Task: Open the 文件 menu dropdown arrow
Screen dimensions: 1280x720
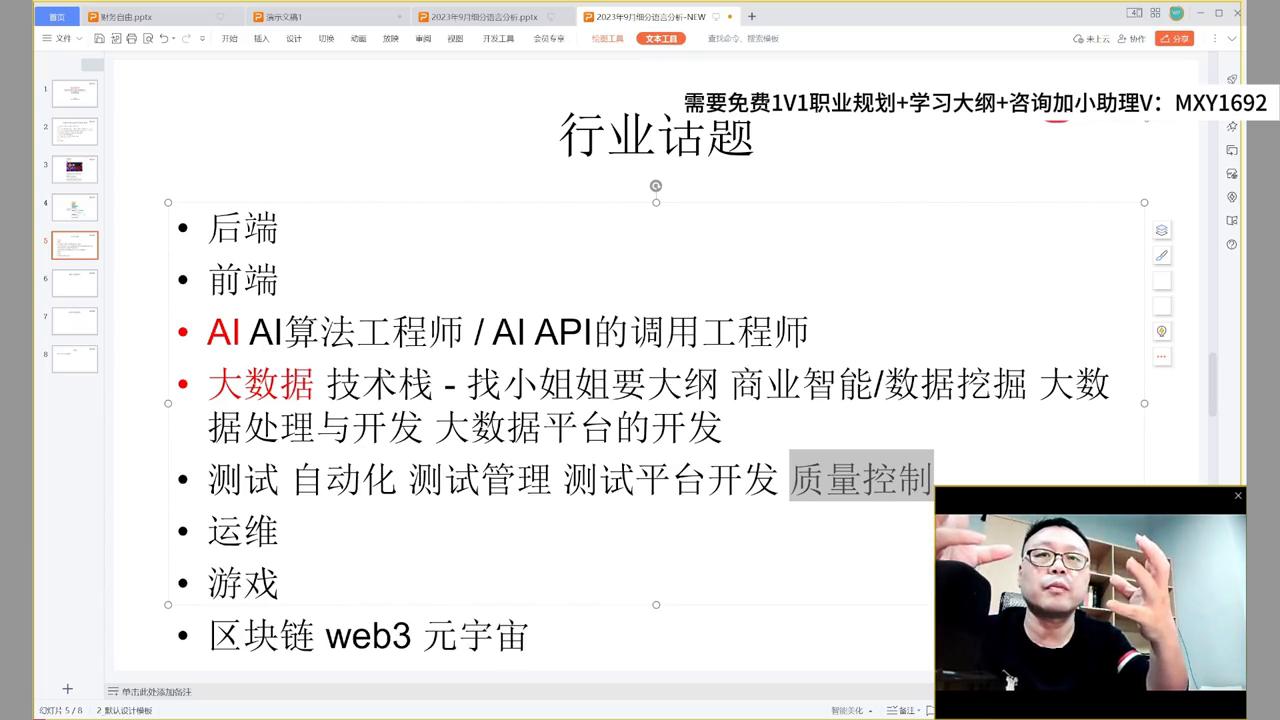Action: coord(80,38)
